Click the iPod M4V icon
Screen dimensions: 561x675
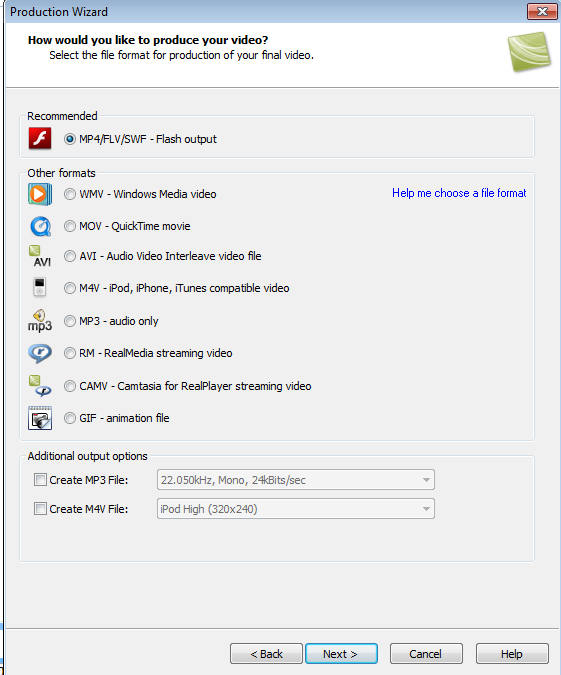click(39, 288)
